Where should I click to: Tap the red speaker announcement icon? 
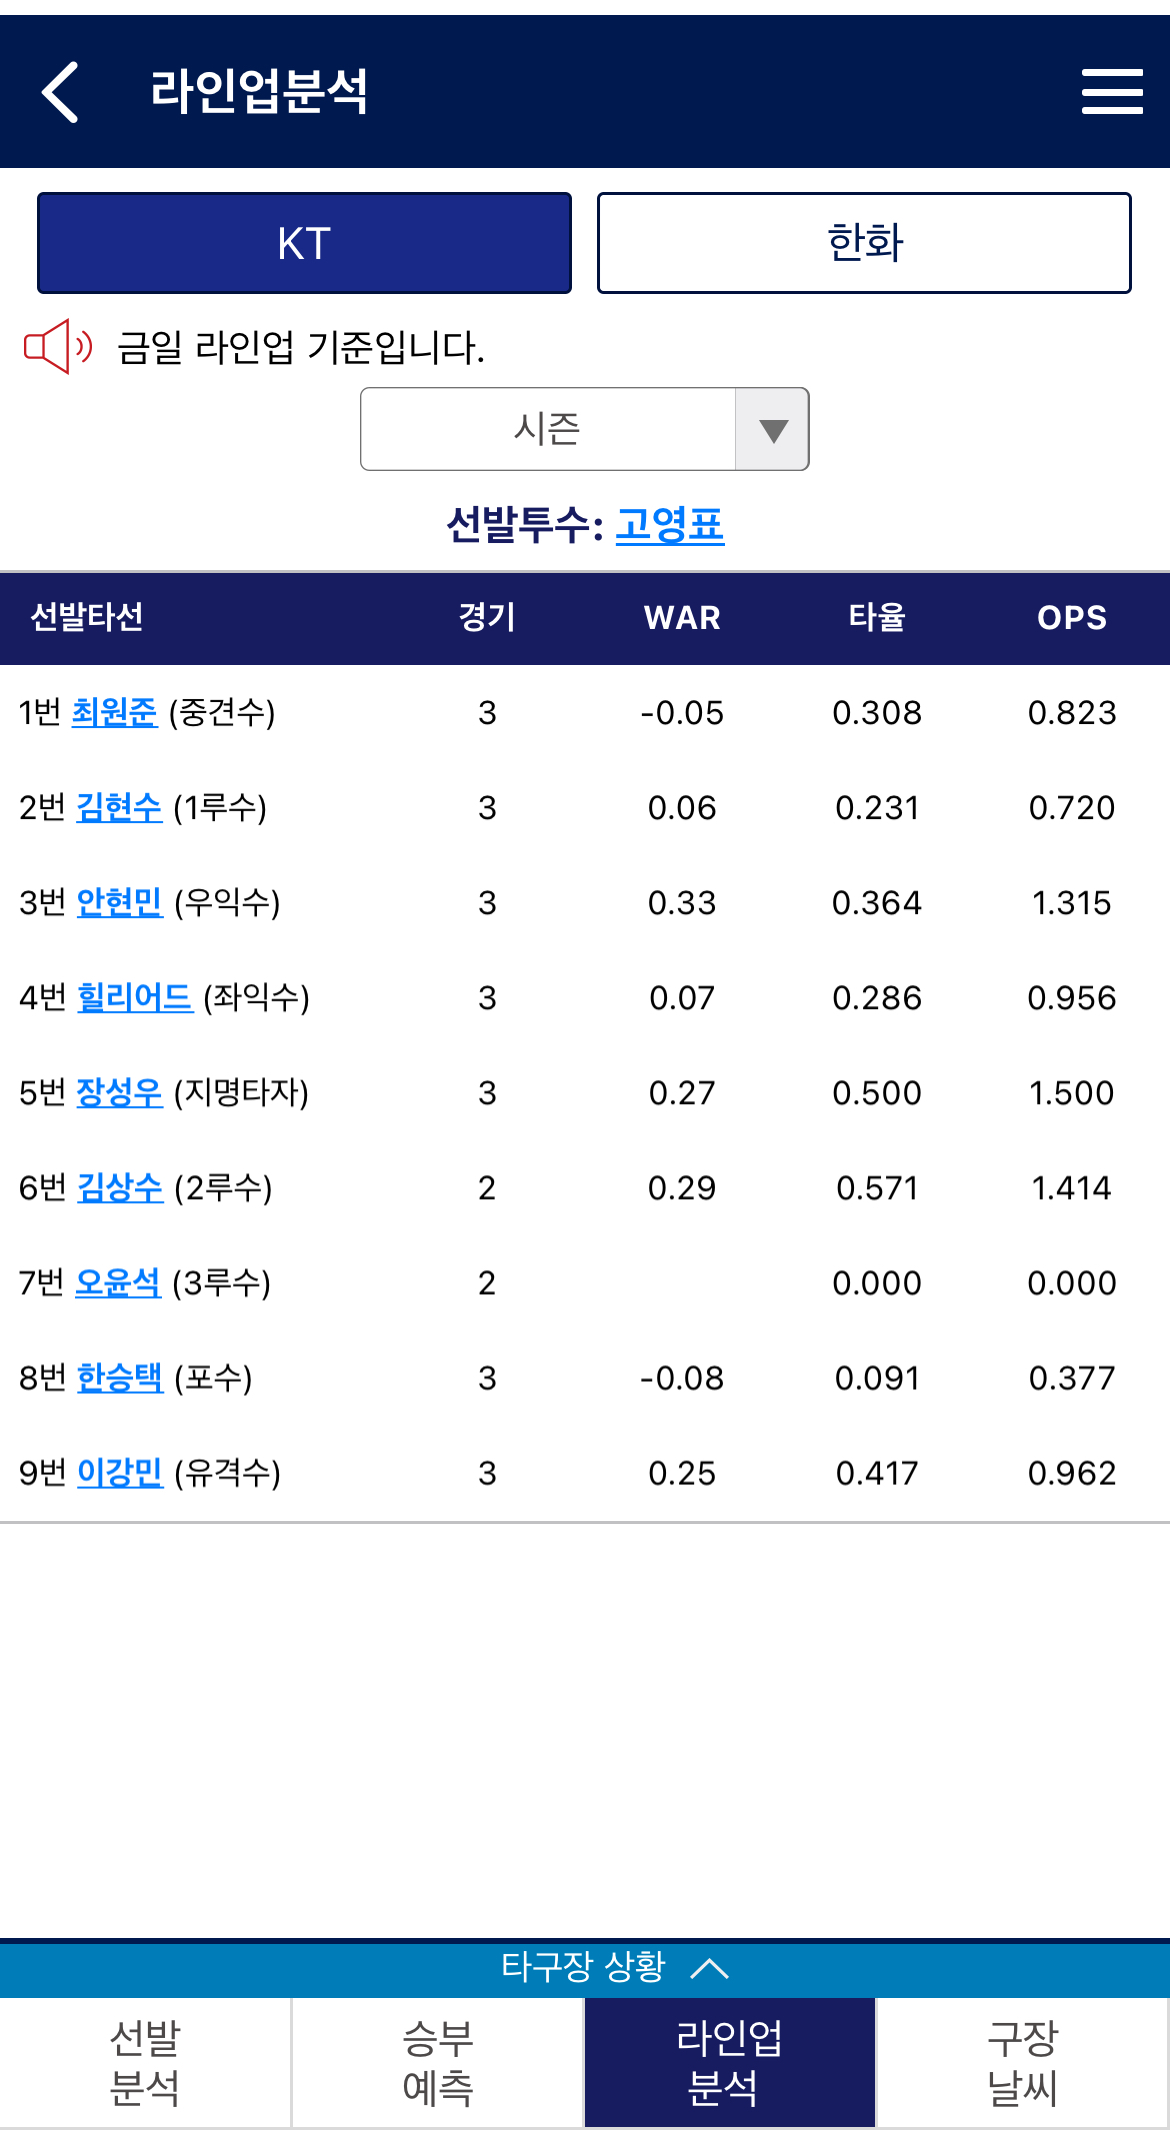coord(58,347)
